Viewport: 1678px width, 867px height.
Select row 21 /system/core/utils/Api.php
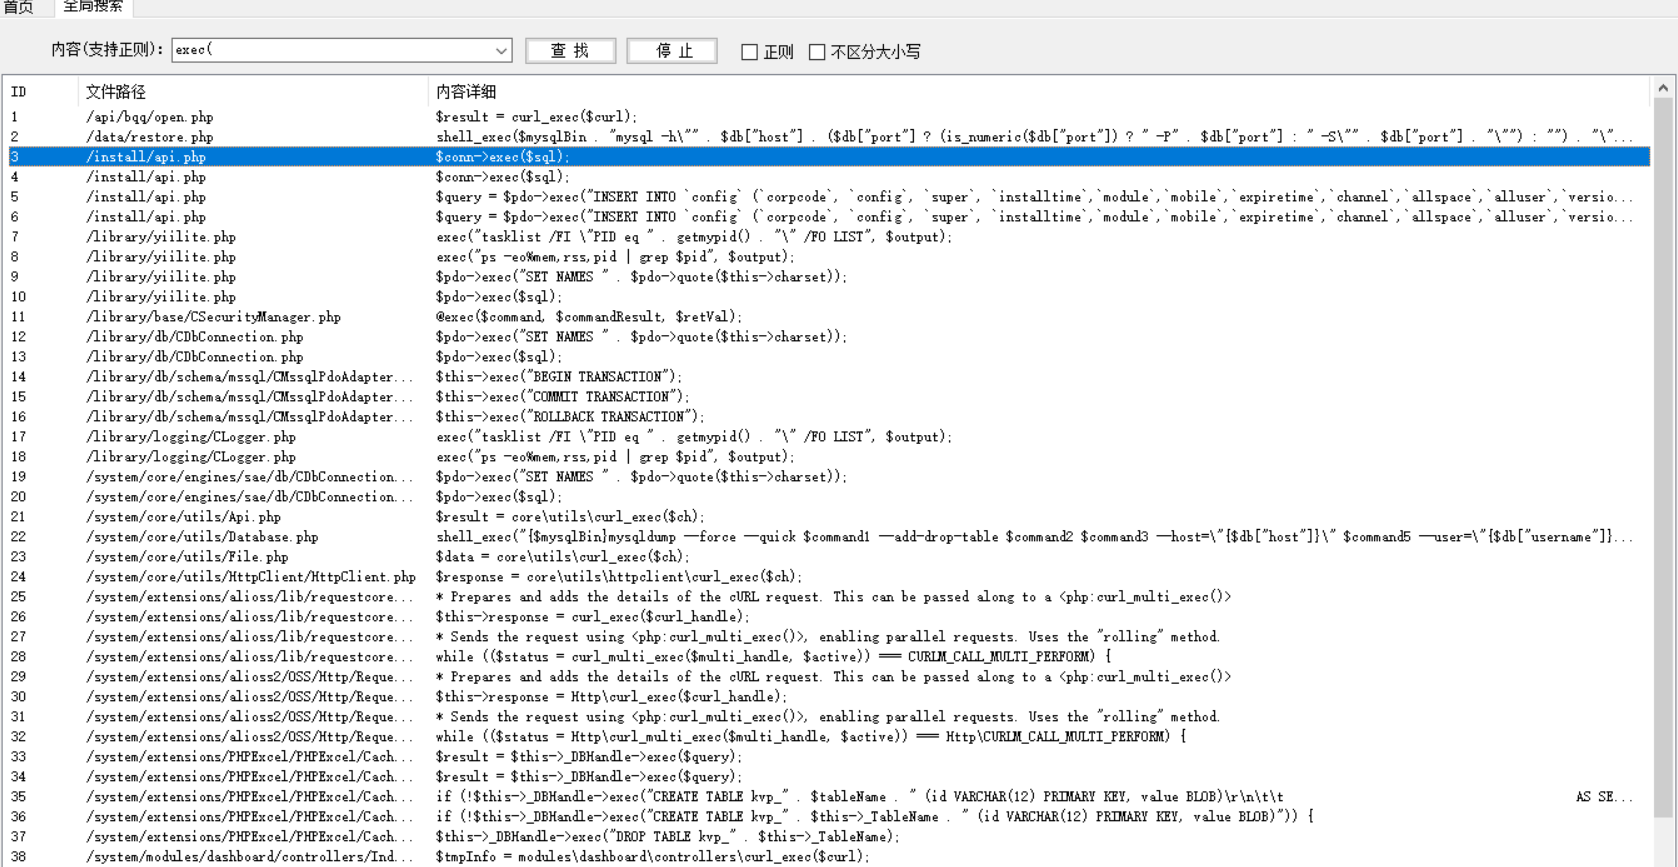[829, 517]
